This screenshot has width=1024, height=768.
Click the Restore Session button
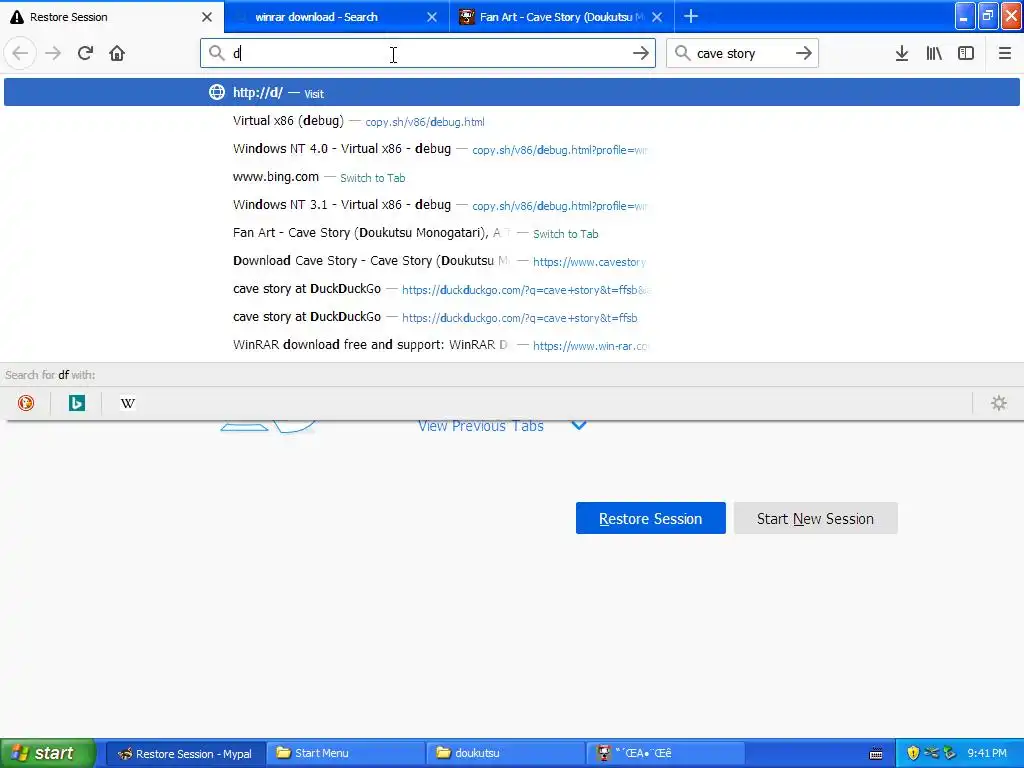(x=650, y=518)
